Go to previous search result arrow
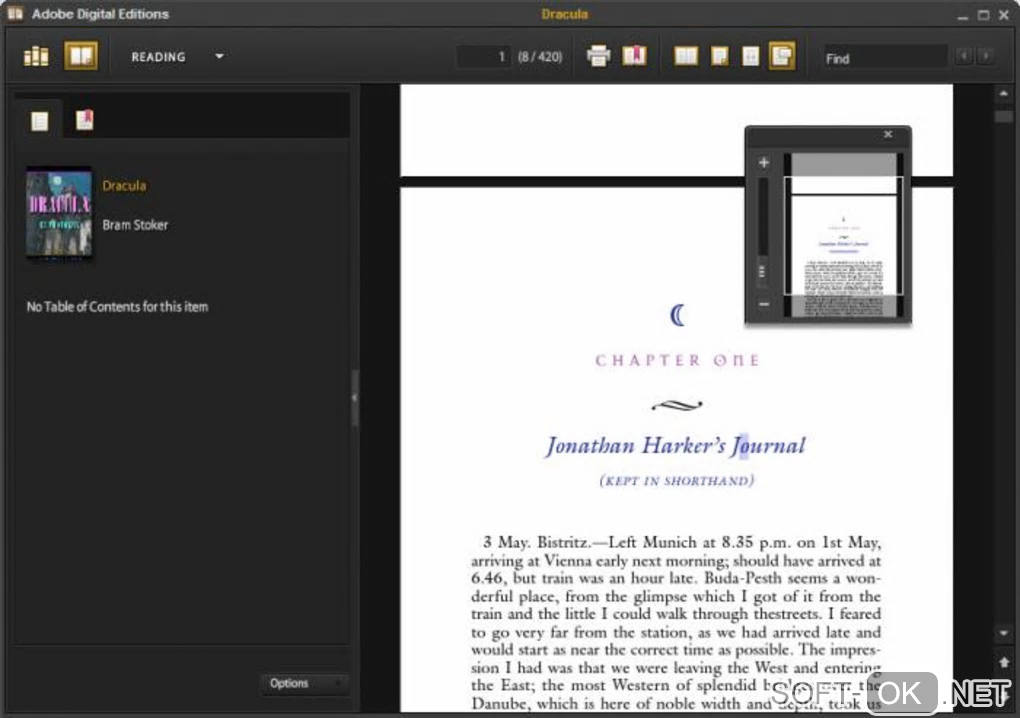1020x718 pixels. coord(963,57)
